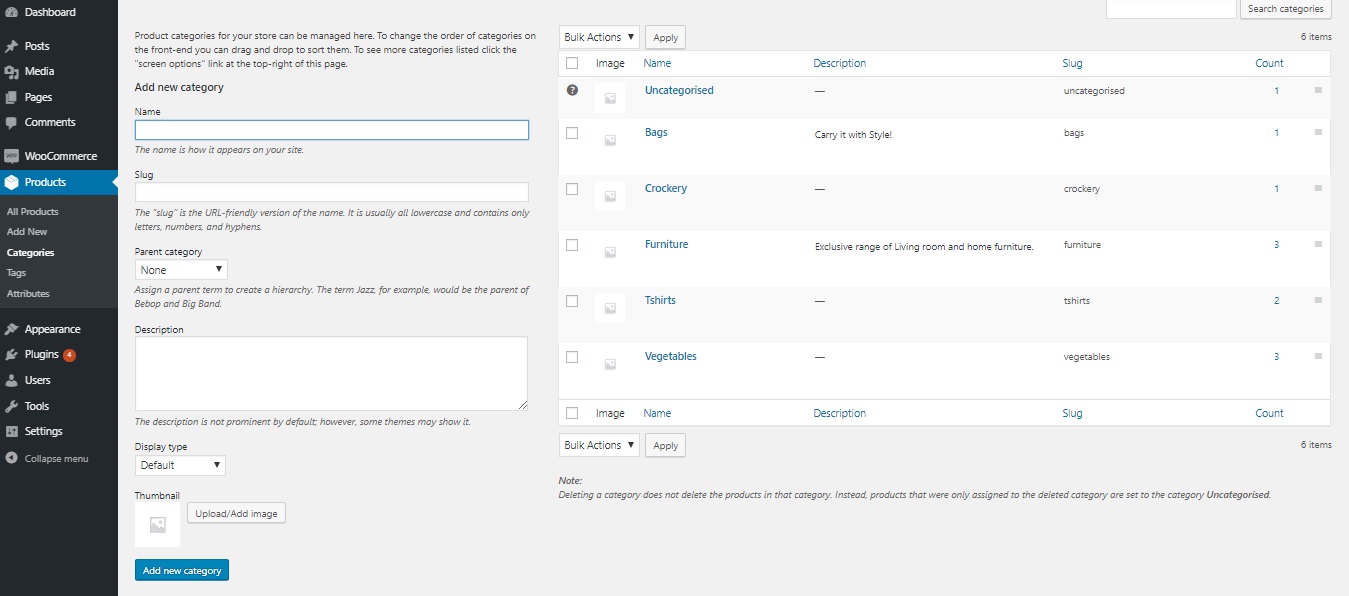Open Attributes submenu item

click(x=28, y=294)
